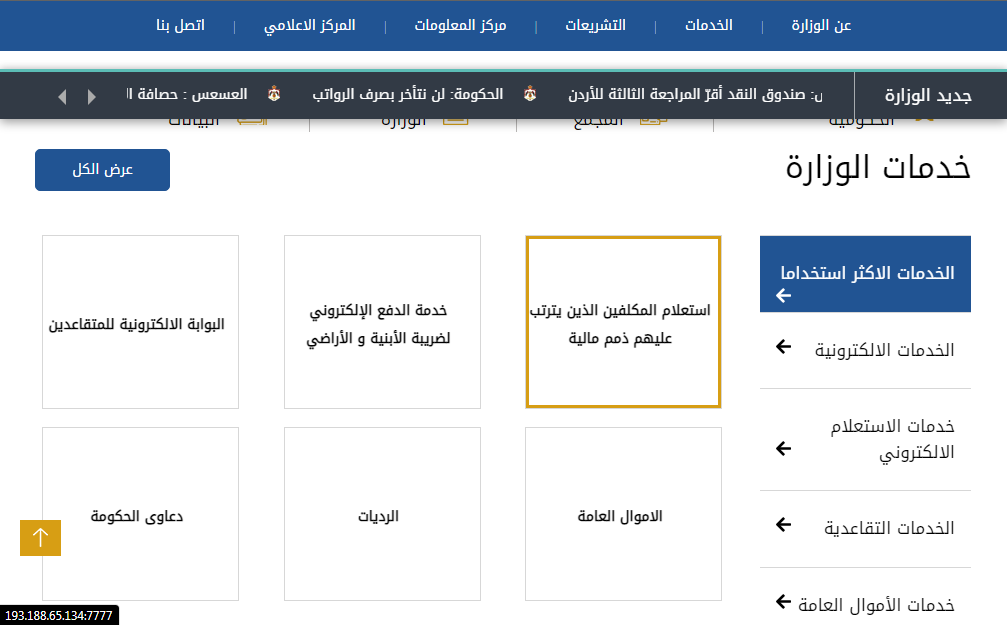Open the التشريعات menu item
1007x625 pixels.
click(596, 25)
